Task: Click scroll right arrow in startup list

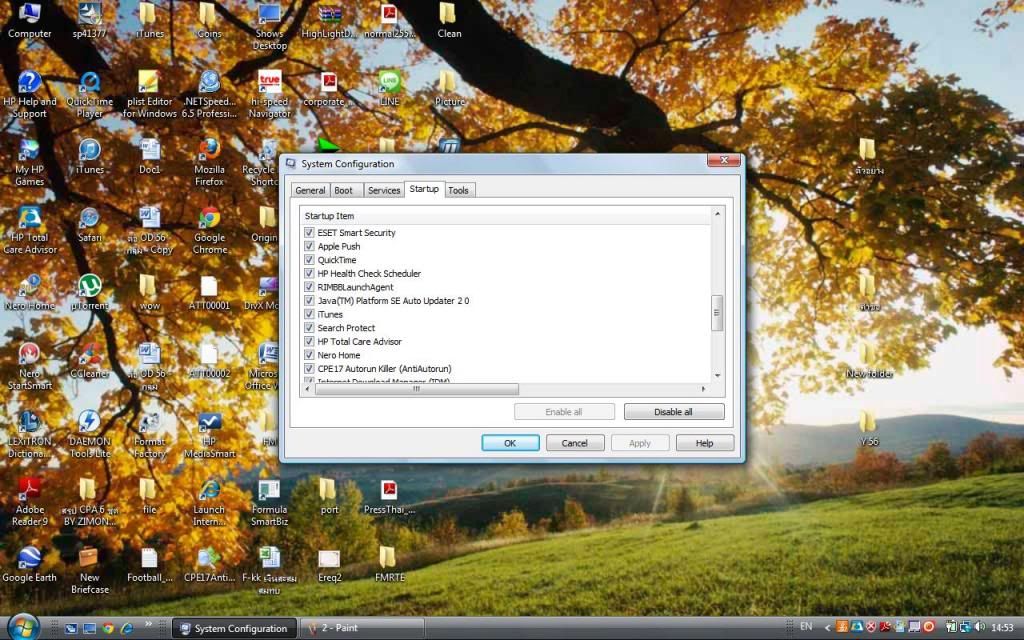Action: pos(703,389)
